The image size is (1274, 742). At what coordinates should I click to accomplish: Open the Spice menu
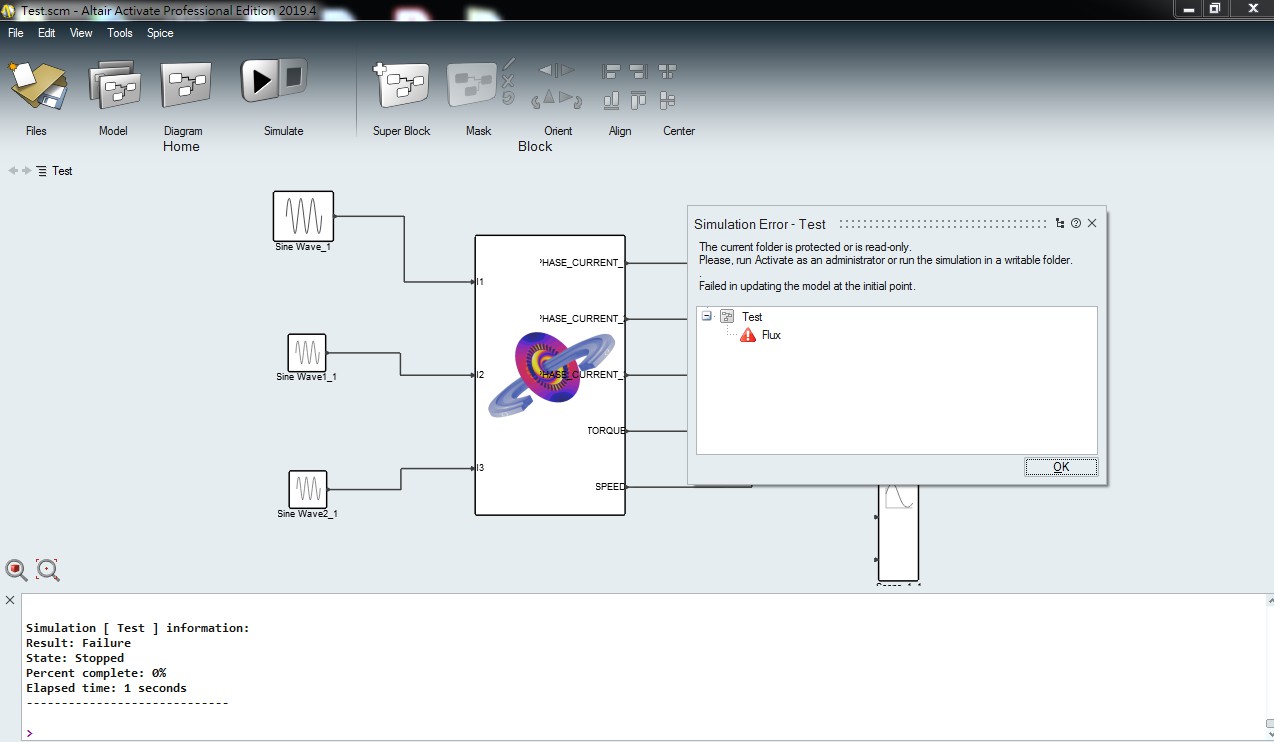(160, 33)
